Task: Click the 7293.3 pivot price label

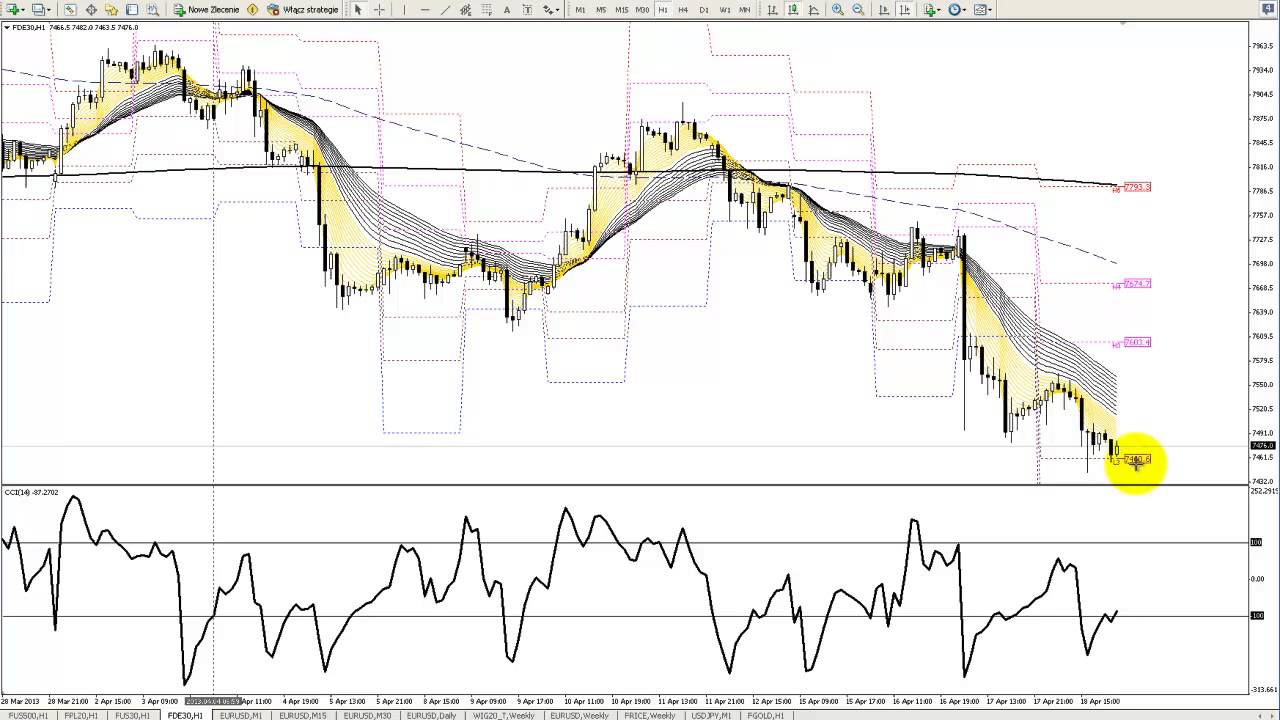Action: pos(1137,187)
